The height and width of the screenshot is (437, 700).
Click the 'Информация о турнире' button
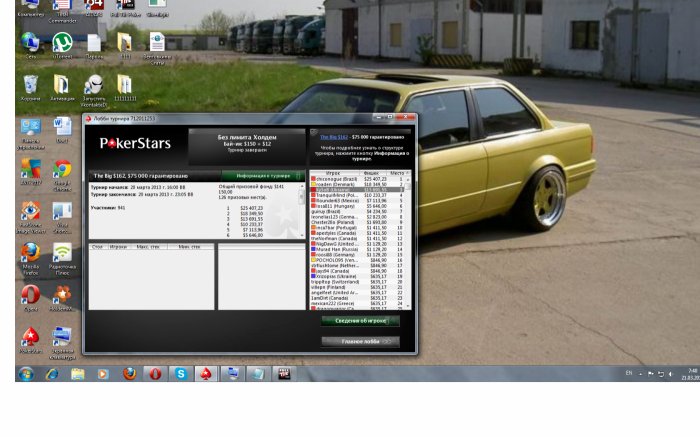pos(261,175)
